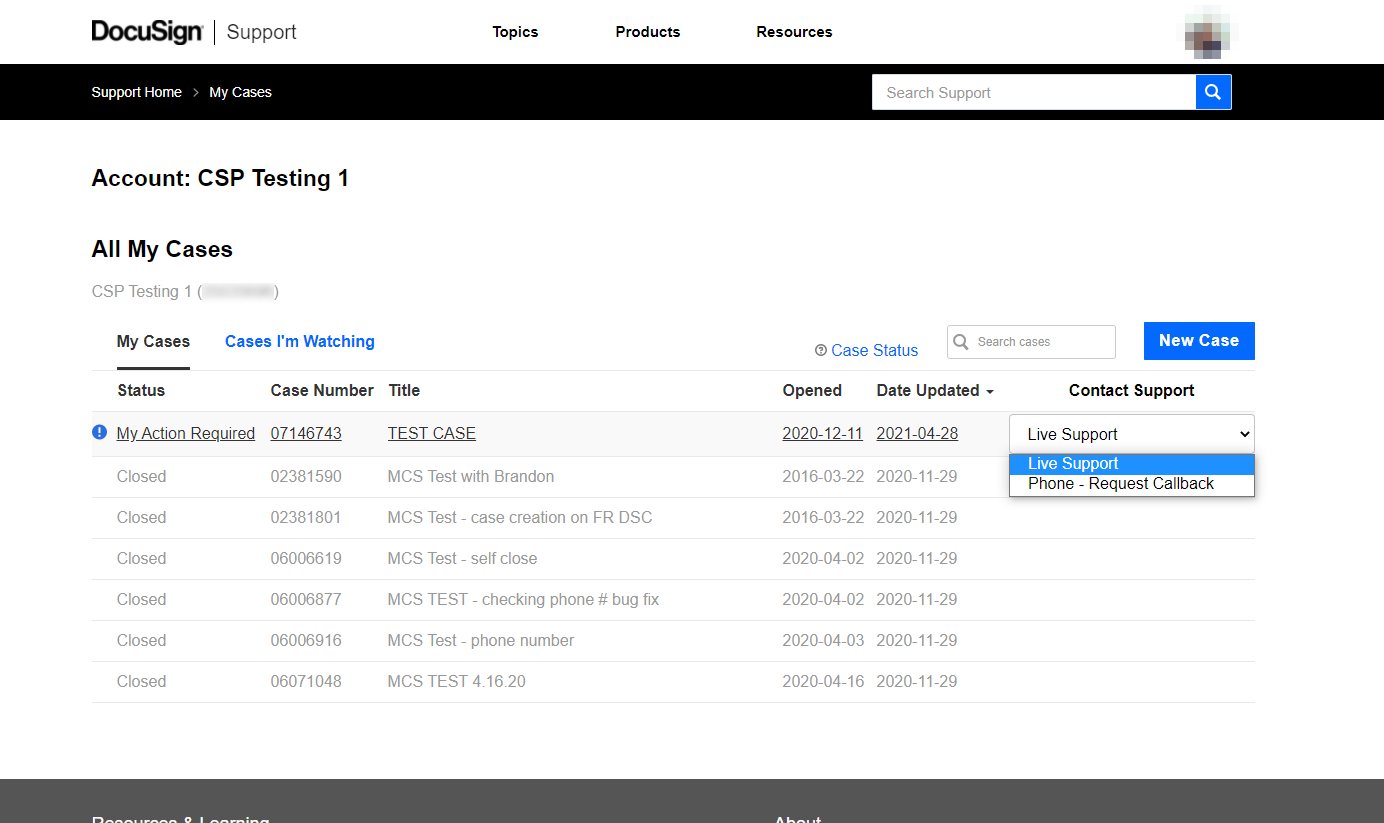This screenshot has height=823, width=1384.
Task: Click the New Case button
Action: [x=1198, y=341]
